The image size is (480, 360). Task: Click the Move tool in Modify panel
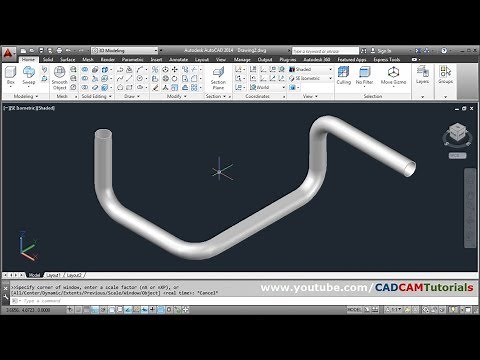pos(174,70)
